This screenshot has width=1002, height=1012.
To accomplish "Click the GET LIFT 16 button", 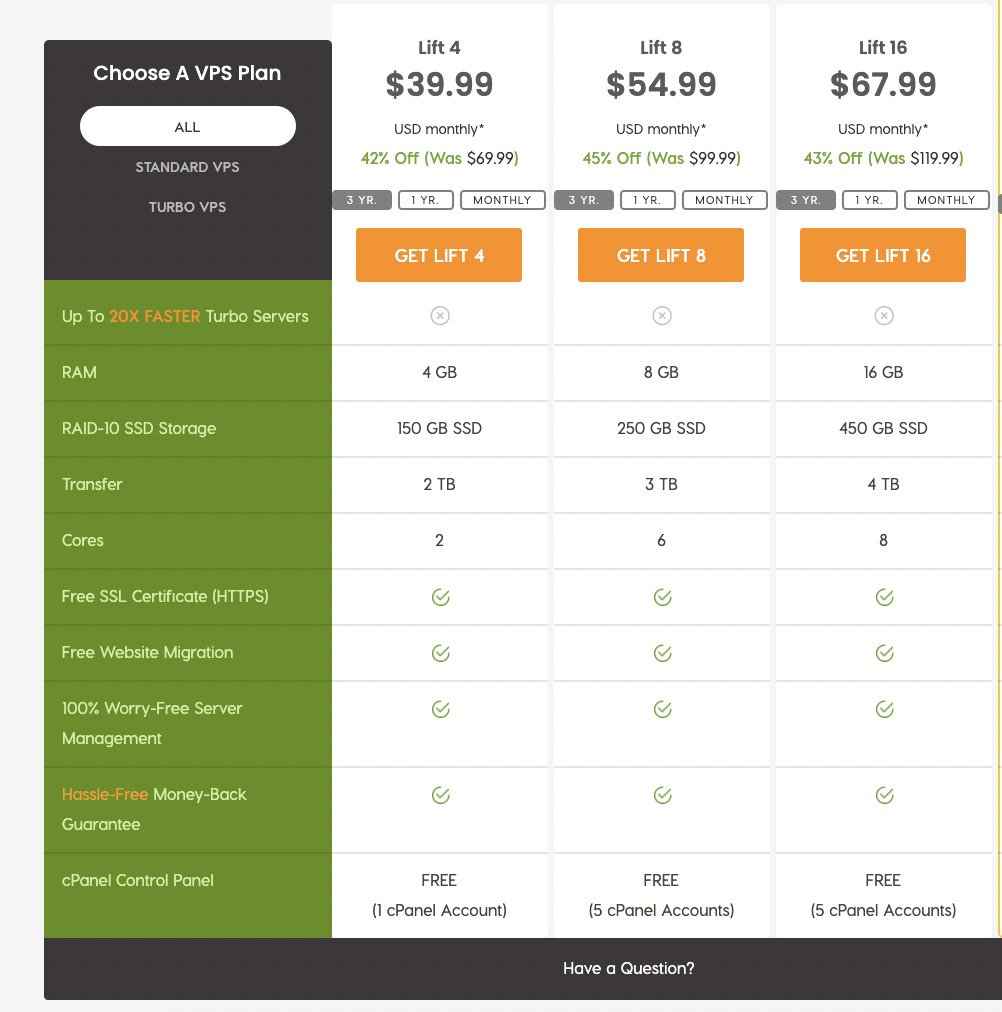I will click(x=883, y=255).
